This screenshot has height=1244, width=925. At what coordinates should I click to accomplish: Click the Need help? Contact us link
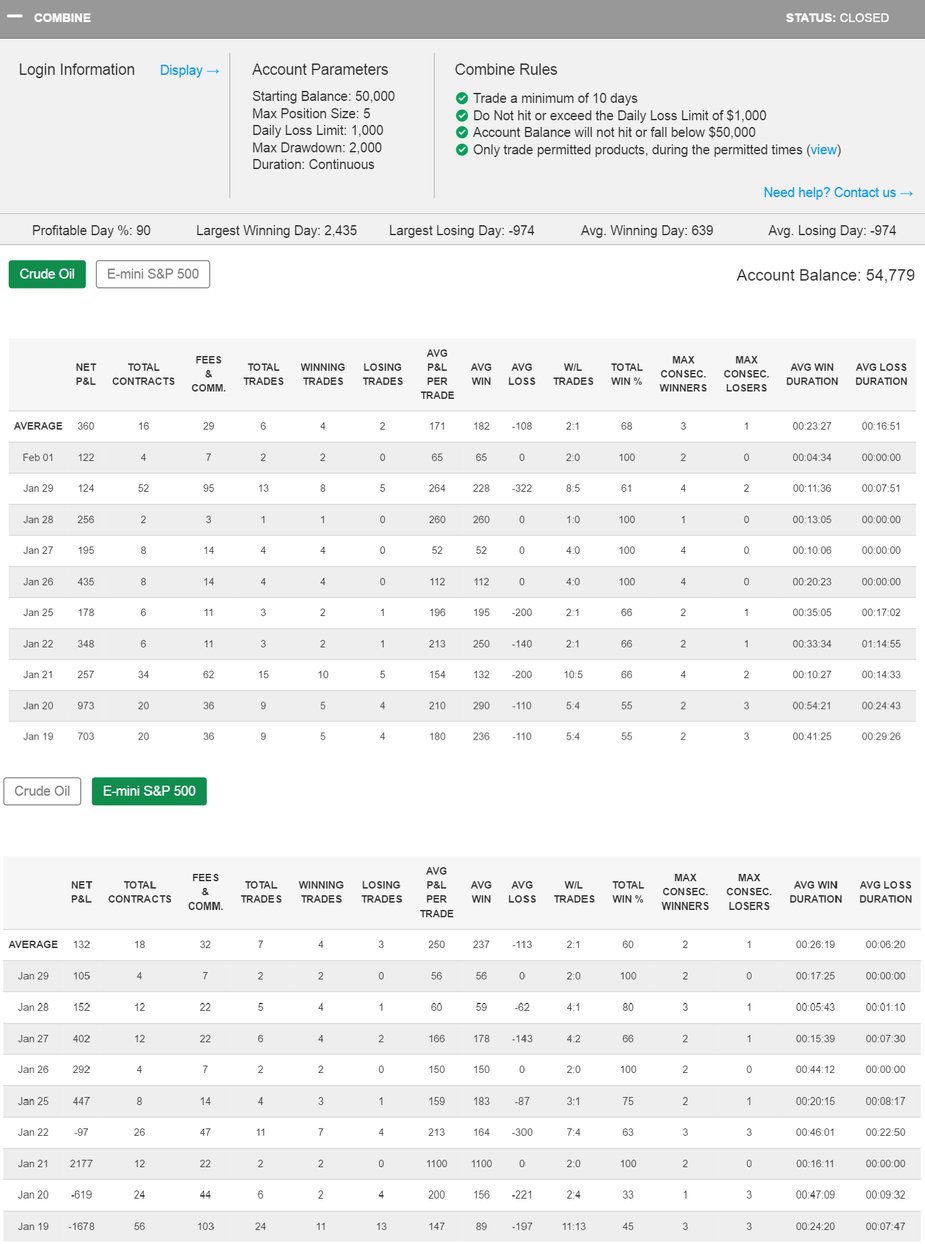(838, 192)
